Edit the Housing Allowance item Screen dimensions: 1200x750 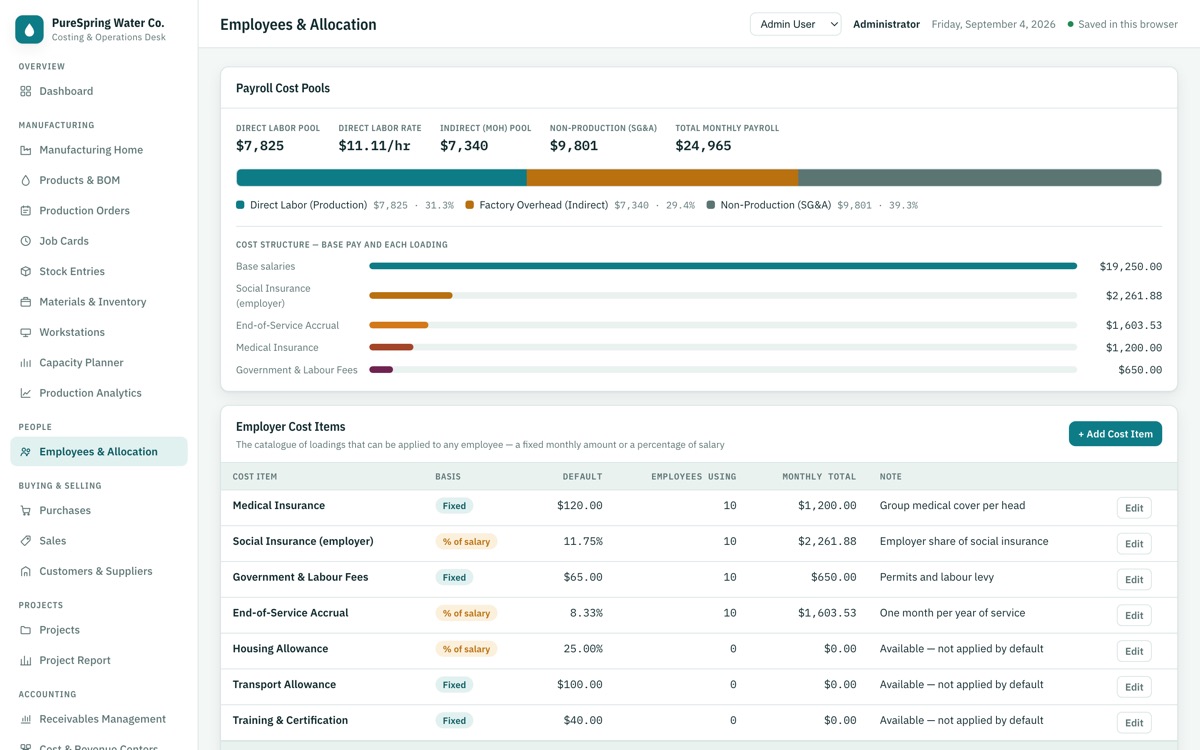point(1134,651)
